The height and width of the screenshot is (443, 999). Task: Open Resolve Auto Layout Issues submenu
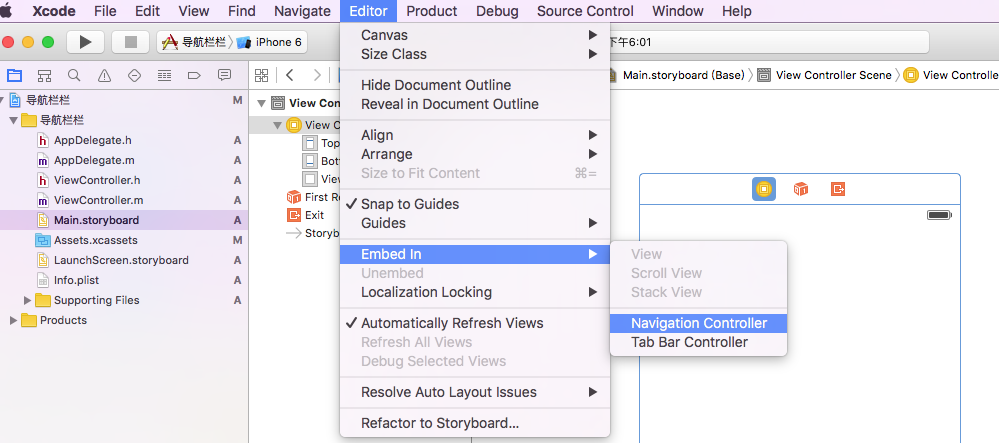[475, 392]
